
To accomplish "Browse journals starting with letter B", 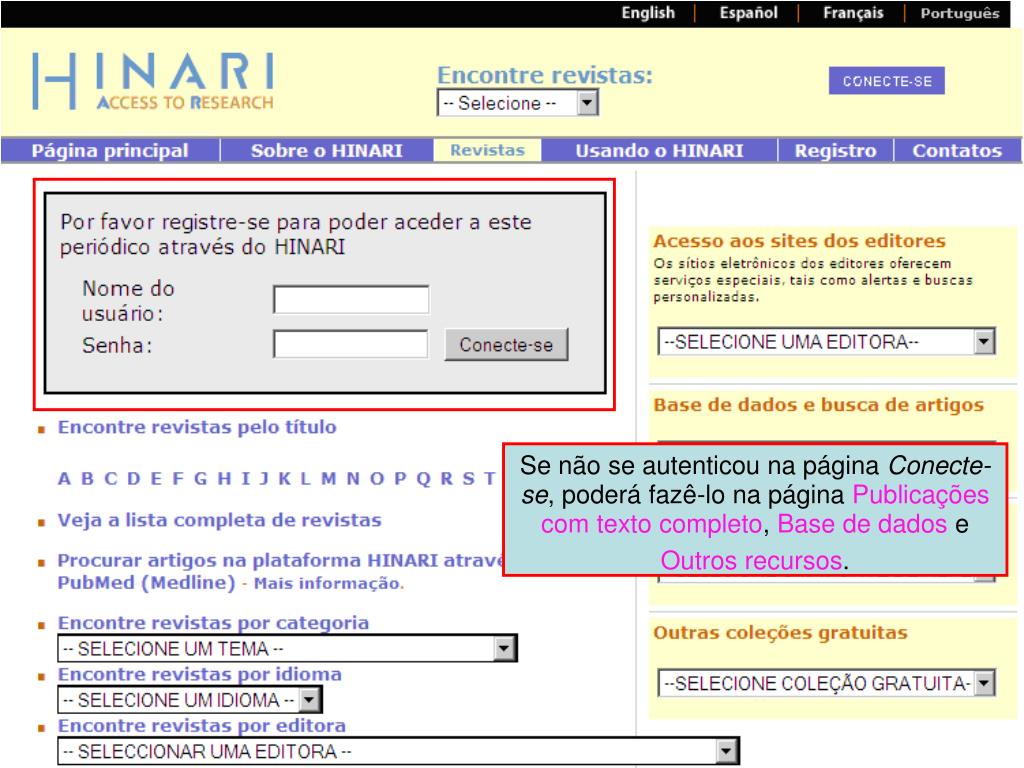I will tap(87, 479).
